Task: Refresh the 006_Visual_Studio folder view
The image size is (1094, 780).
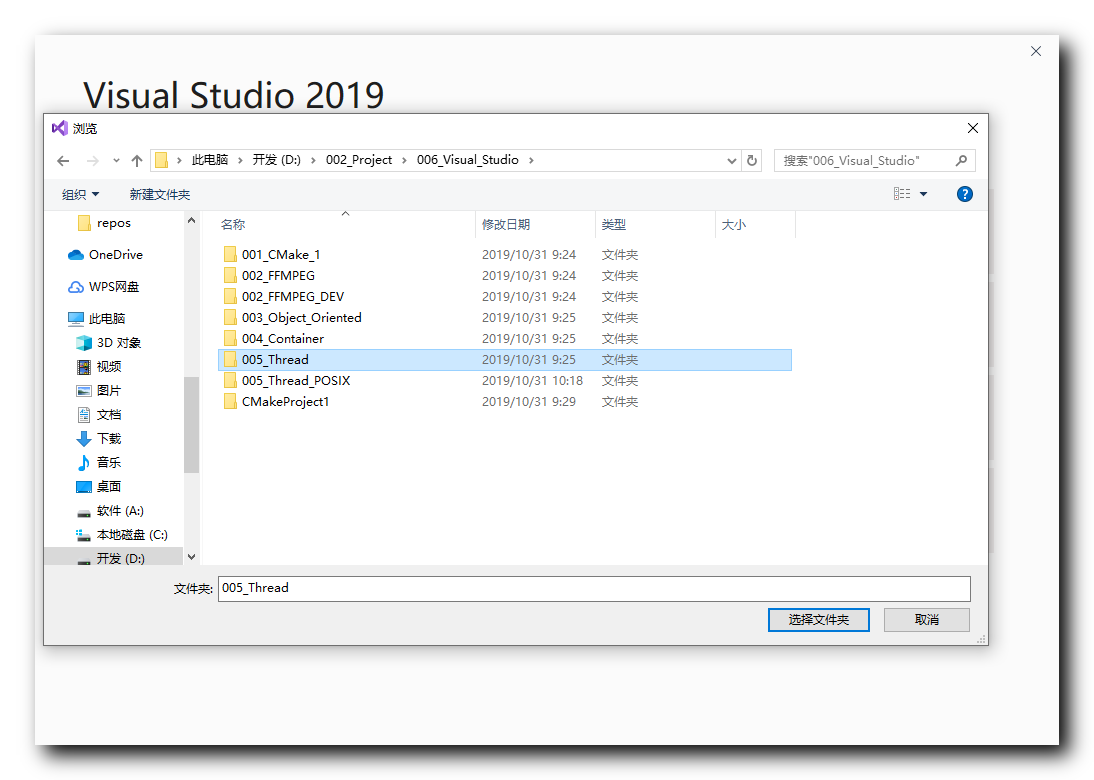Action: (752, 160)
